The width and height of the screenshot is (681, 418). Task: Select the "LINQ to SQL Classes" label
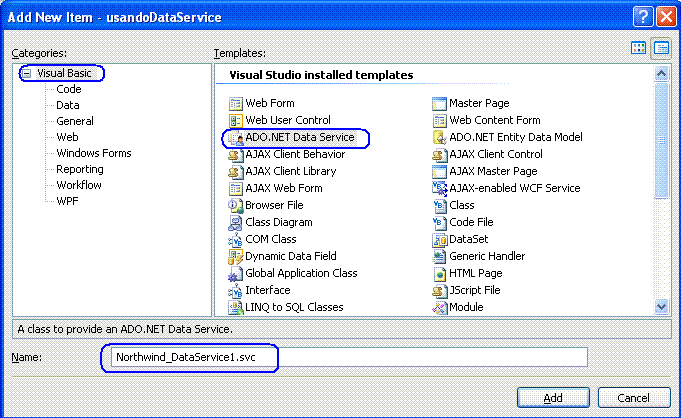click(294, 307)
